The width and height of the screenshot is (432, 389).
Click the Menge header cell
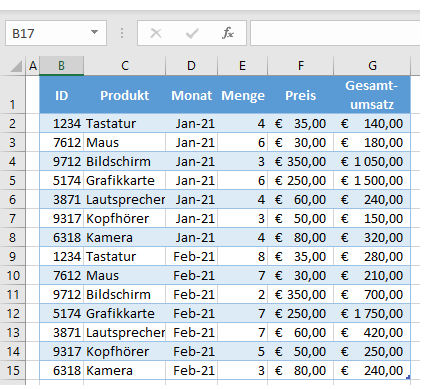242,95
